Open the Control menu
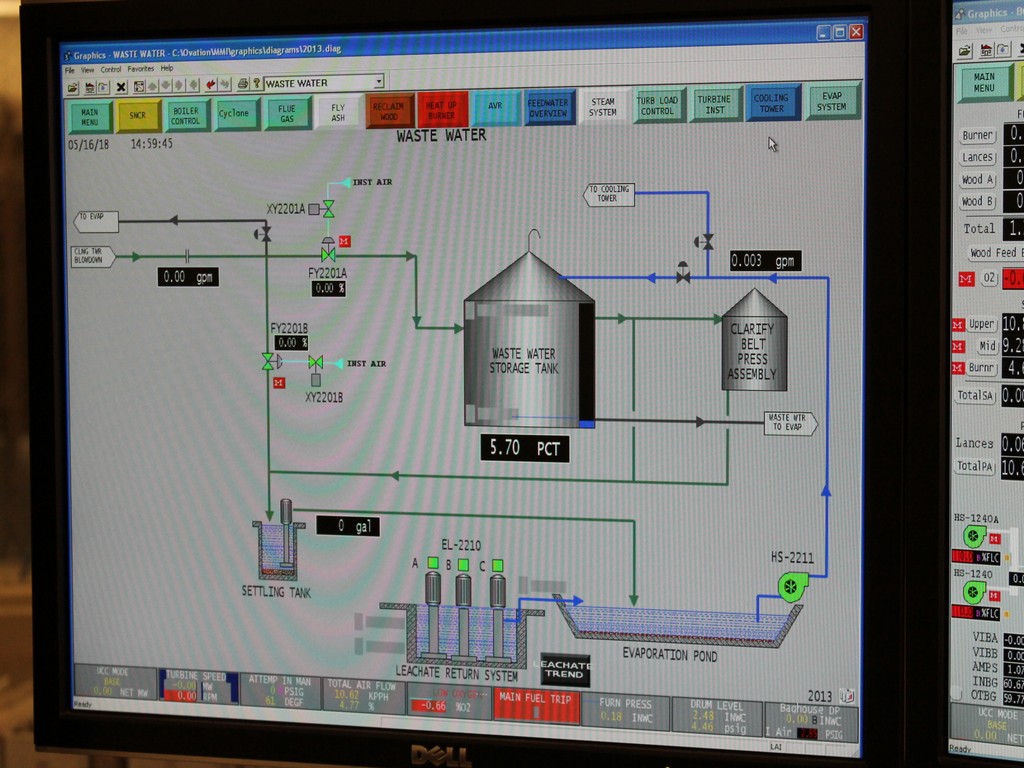Viewport: 1024px width, 768px height. coord(111,69)
